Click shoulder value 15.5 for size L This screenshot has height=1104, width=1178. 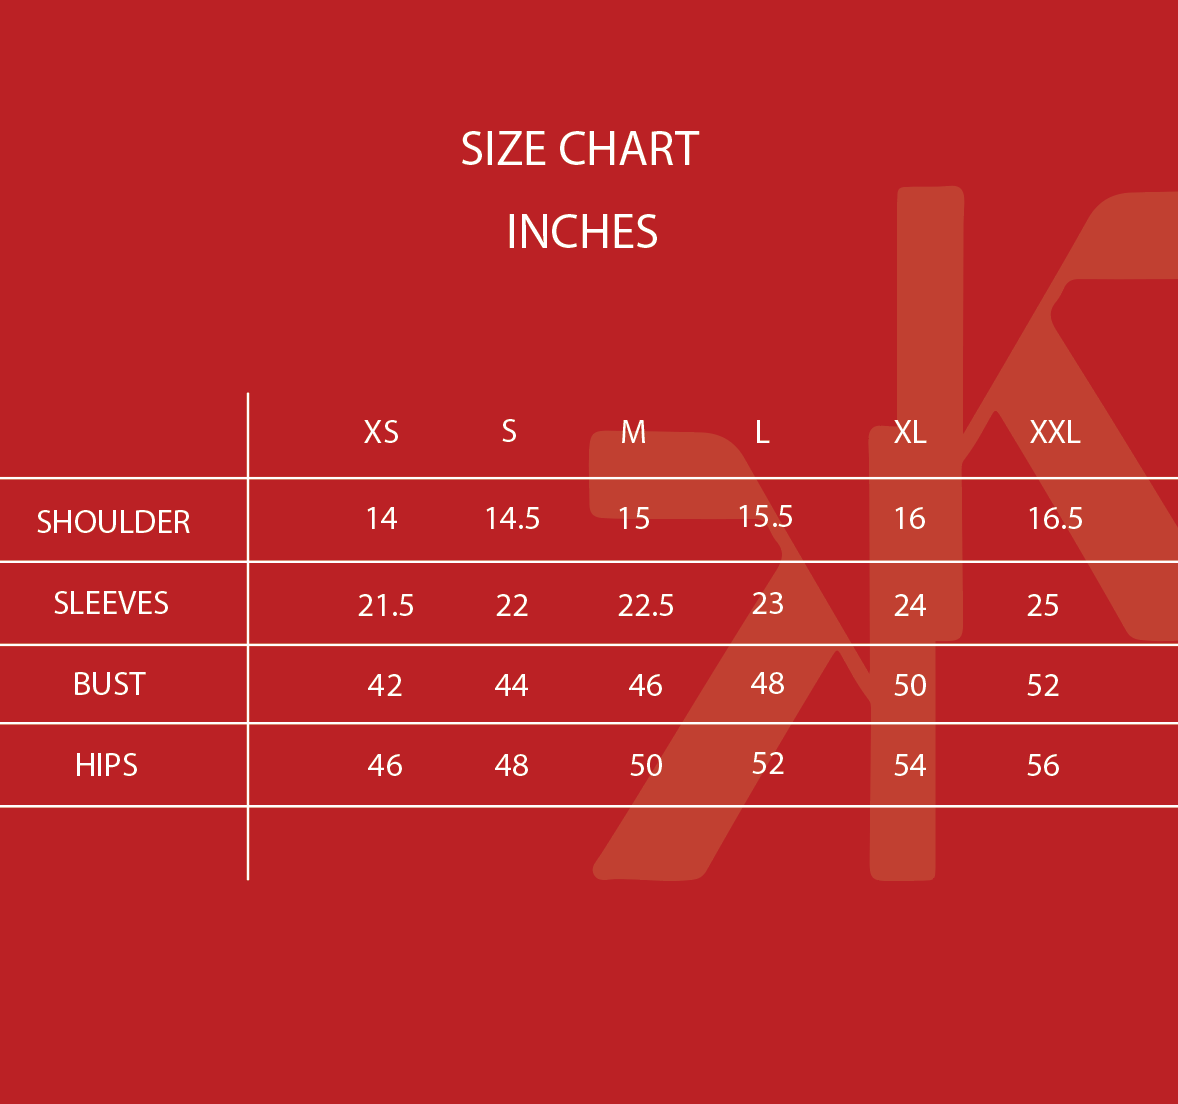[765, 516]
